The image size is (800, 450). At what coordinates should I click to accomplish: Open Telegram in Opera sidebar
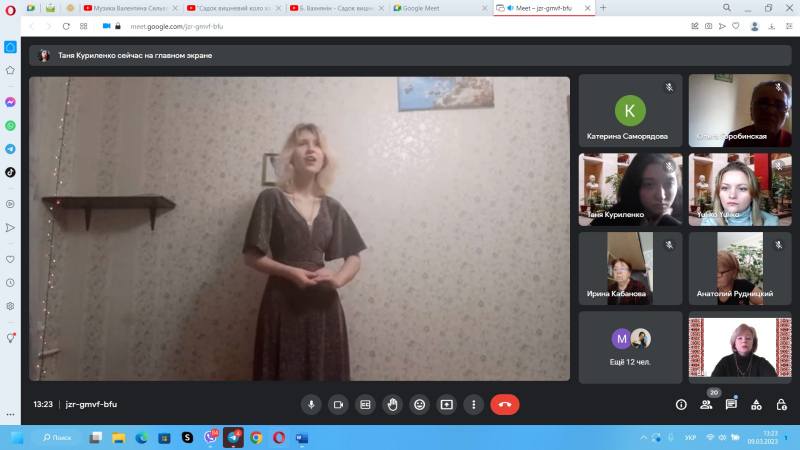coord(10,149)
